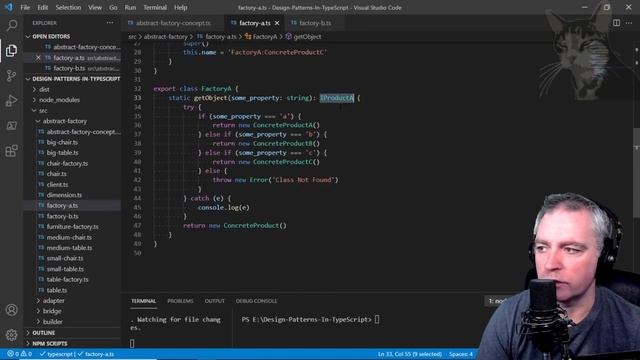Click the highlighted IProductA return type
This screenshot has width=640, height=360.
point(337,98)
